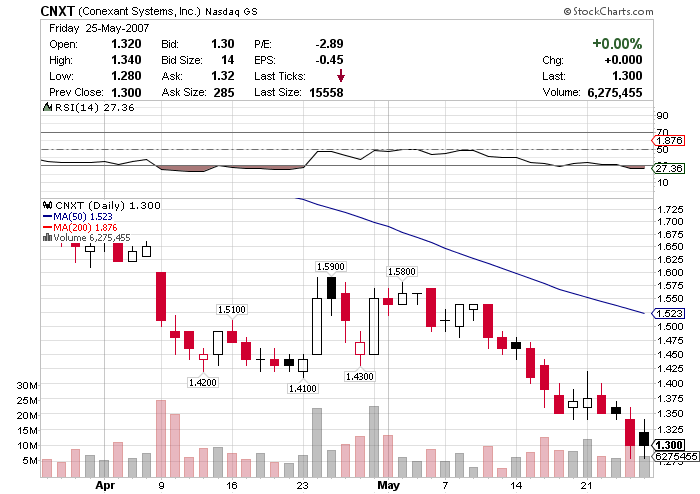Click the 1.4300 price low label
700x494 pixels.
point(360,376)
